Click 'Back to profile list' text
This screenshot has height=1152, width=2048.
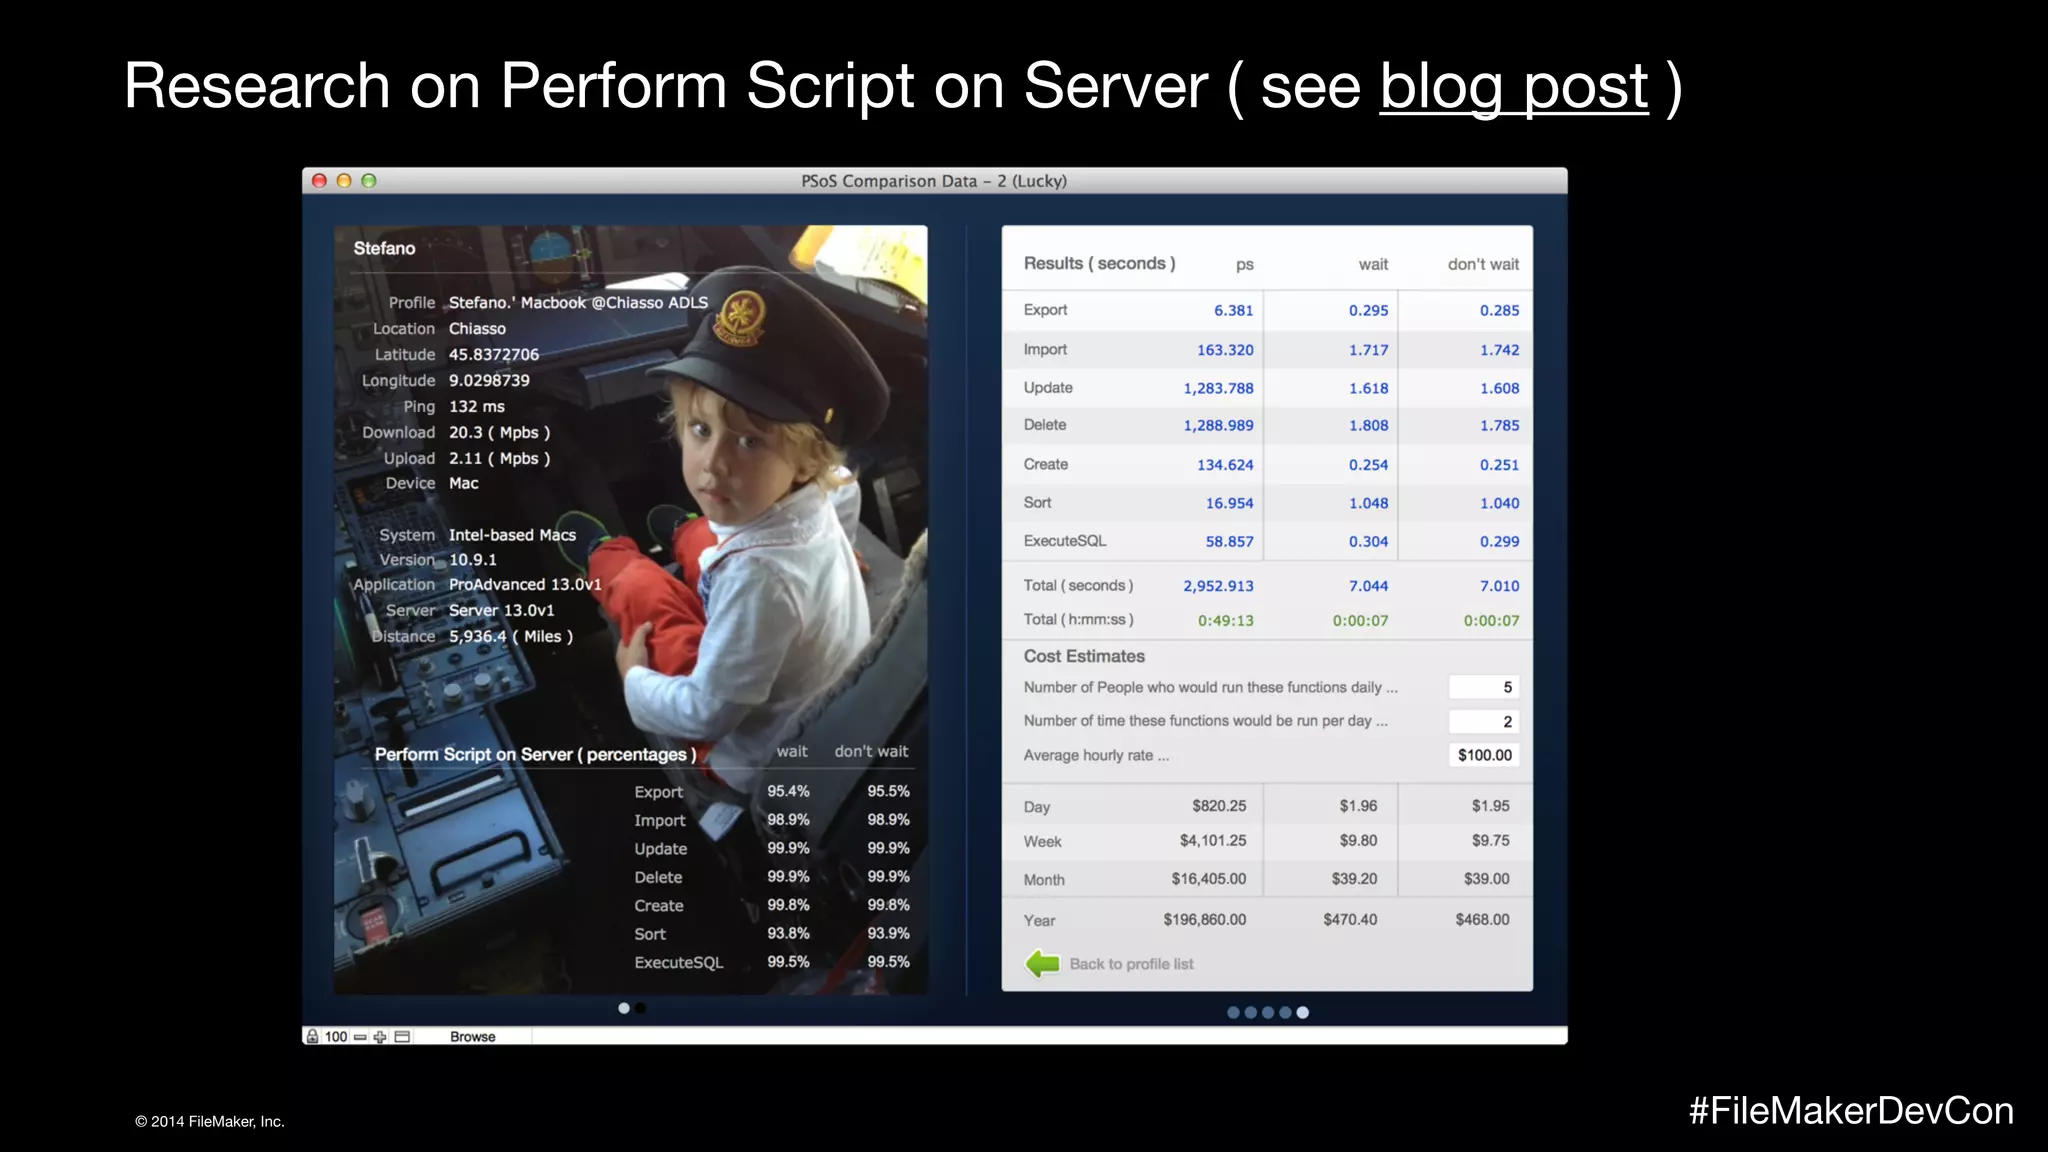(x=1131, y=964)
